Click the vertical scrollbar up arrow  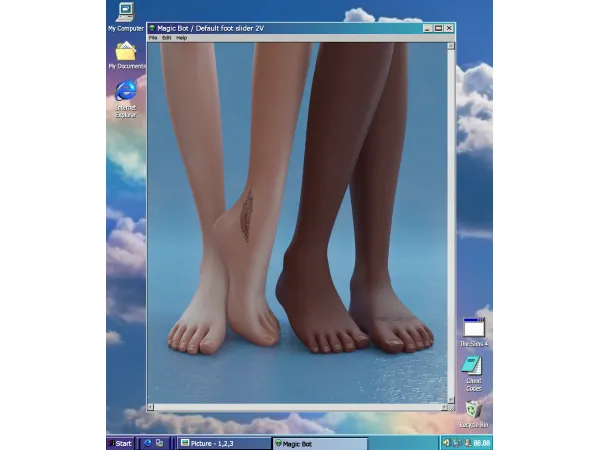tap(451, 46)
